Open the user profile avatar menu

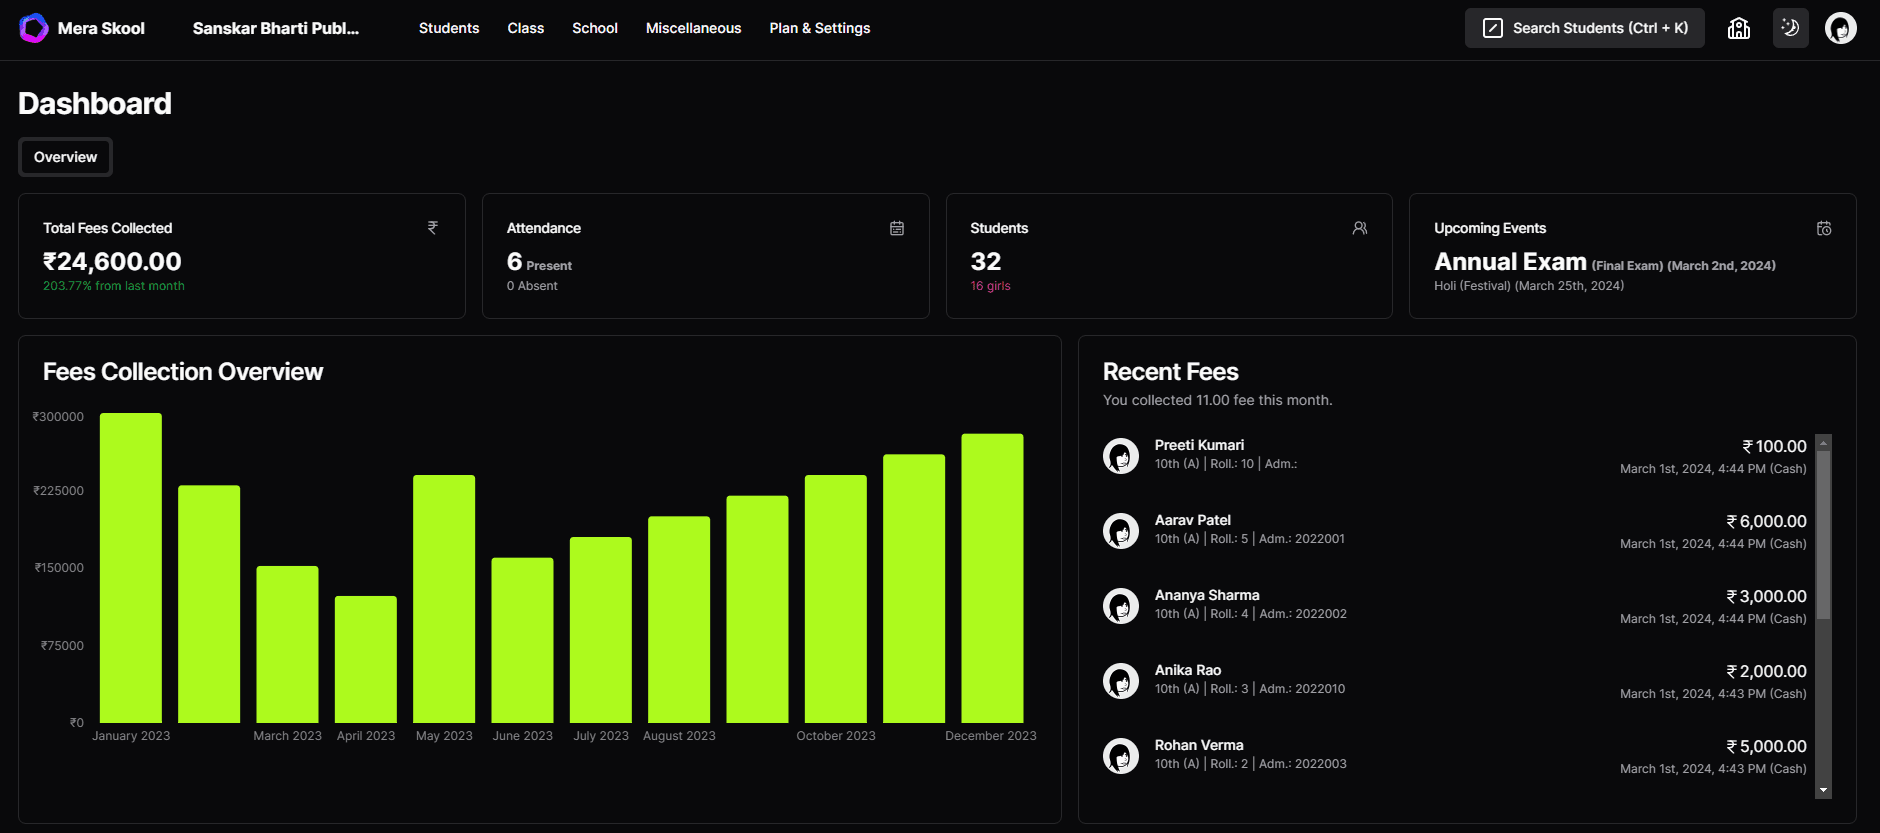pos(1840,28)
